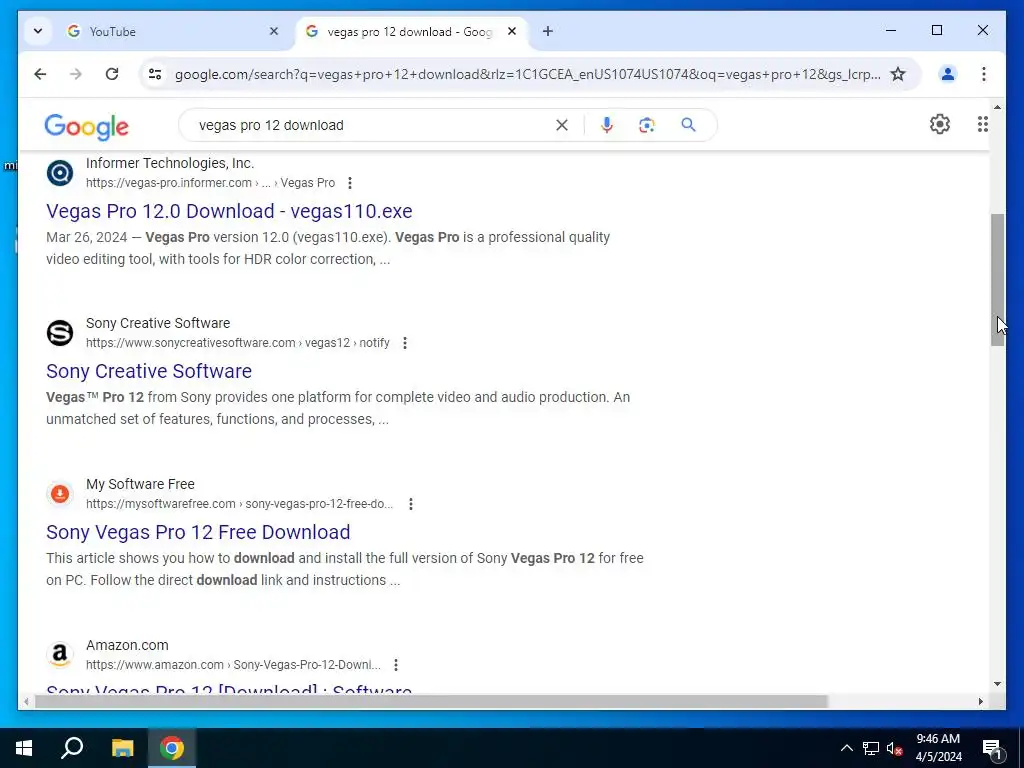Open Windows taskbar search
This screenshot has width=1024, height=768.
(72, 748)
